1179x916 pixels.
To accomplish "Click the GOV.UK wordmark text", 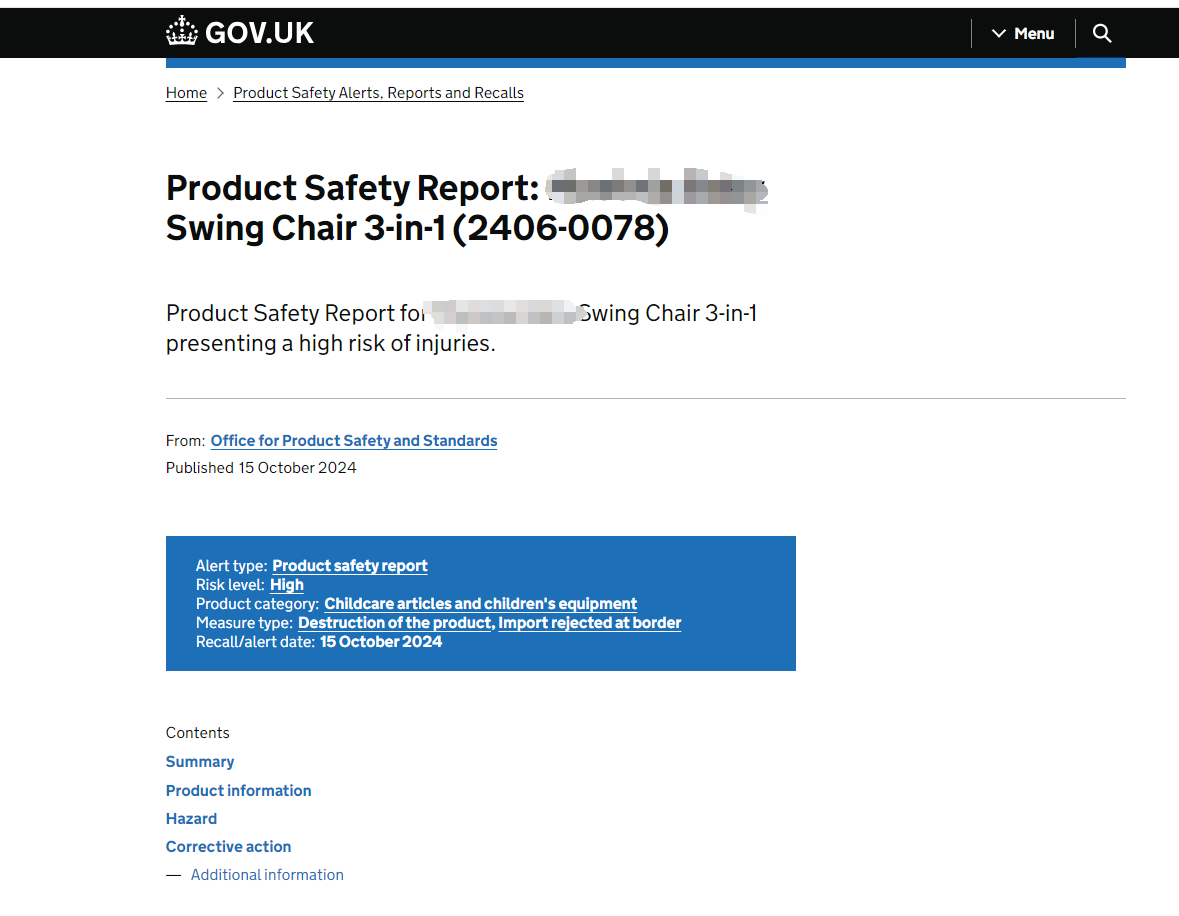I will 258,30.
